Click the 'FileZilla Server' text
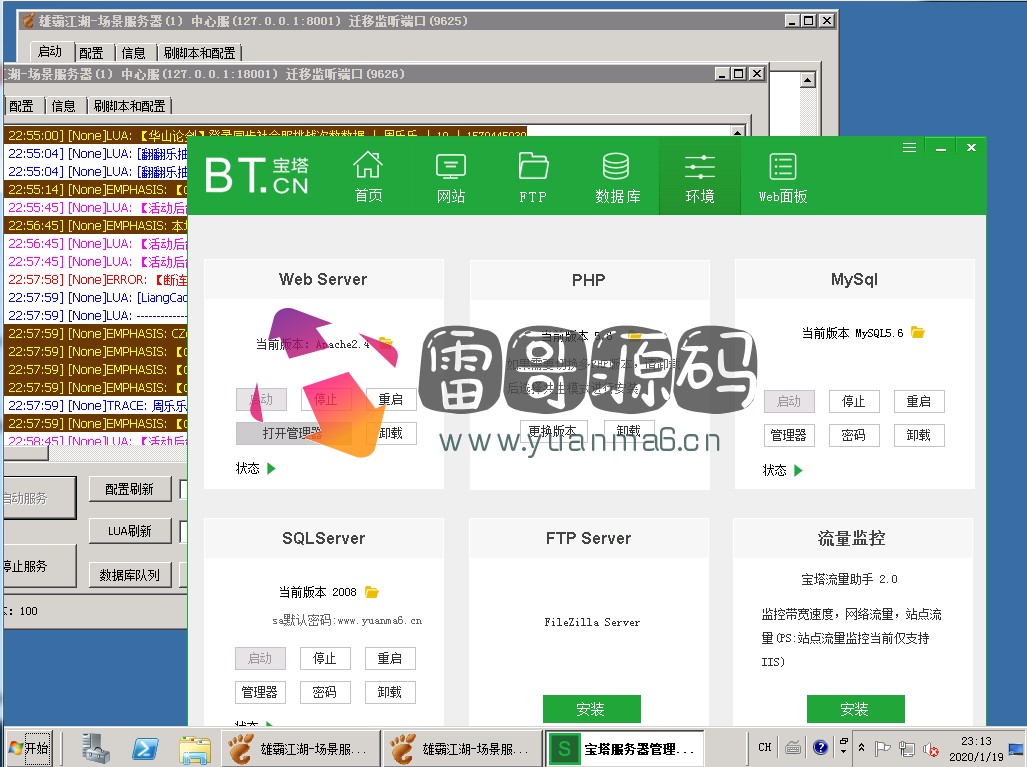This screenshot has width=1027, height=767. 591,622
